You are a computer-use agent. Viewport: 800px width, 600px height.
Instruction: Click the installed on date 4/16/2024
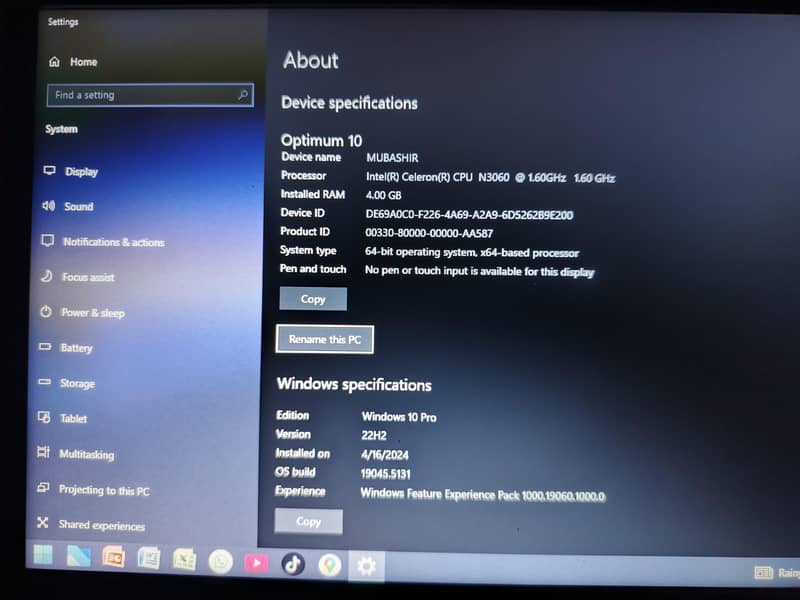click(x=385, y=455)
